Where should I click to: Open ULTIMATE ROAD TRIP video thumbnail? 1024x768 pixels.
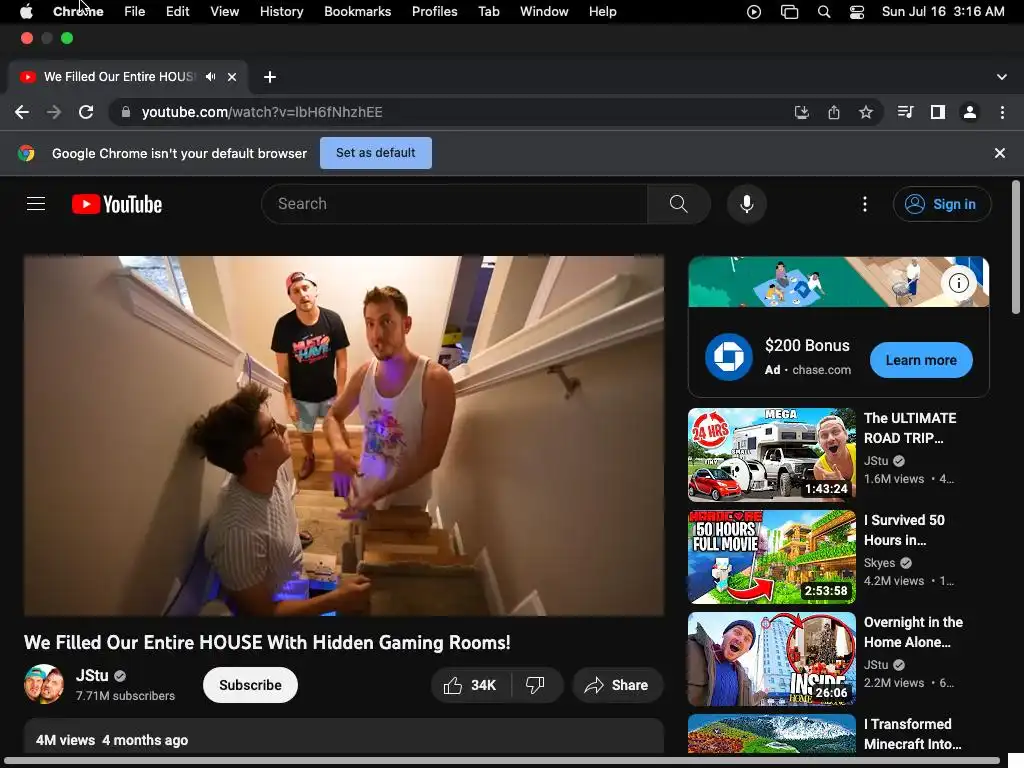[771, 455]
